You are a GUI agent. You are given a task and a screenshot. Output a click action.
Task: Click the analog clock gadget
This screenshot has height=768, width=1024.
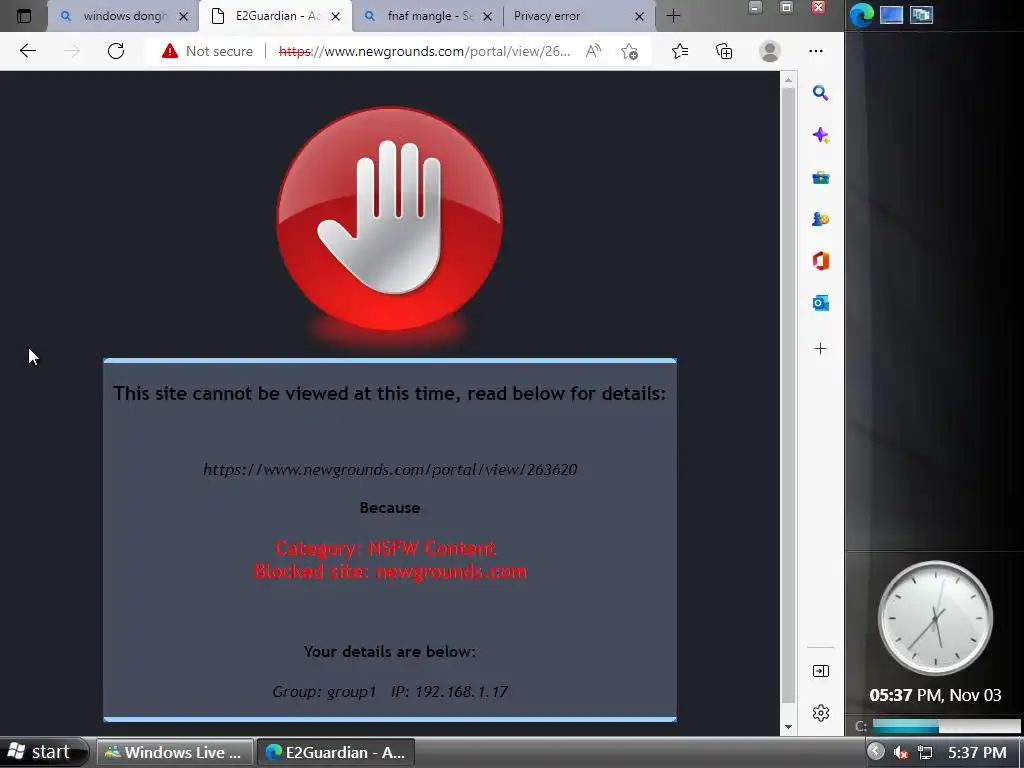pos(935,617)
